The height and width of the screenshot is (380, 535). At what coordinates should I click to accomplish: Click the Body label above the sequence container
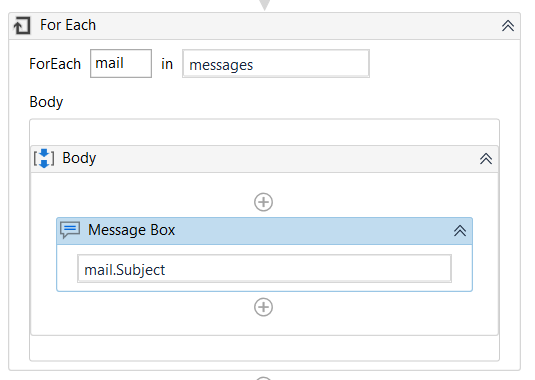[x=46, y=102]
